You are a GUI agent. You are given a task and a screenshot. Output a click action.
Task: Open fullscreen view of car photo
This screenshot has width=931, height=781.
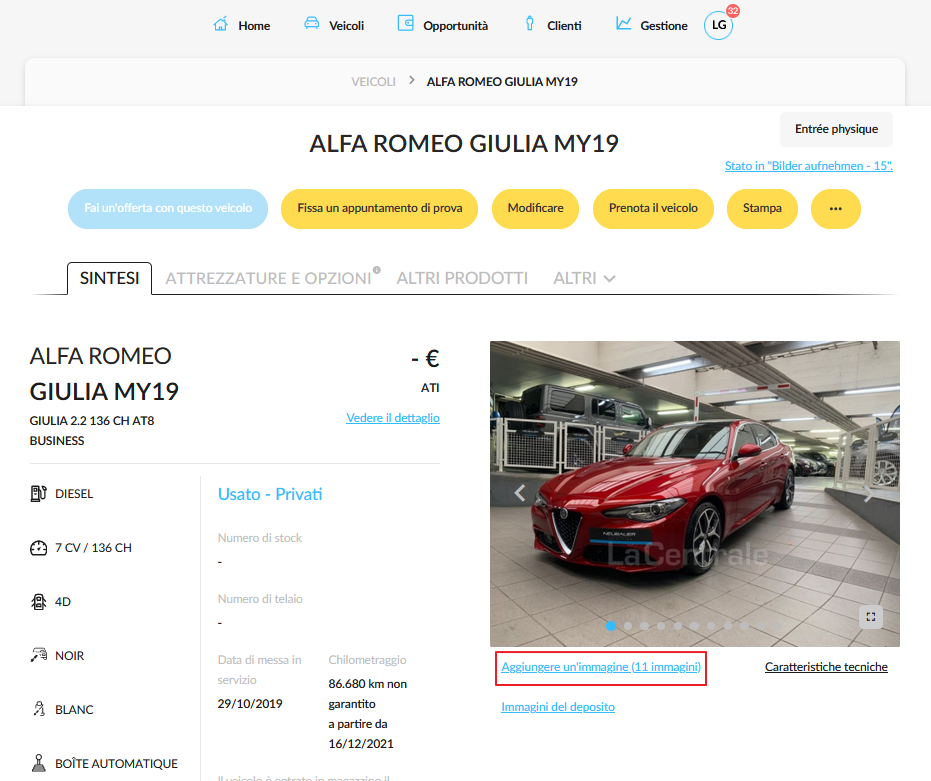click(871, 617)
